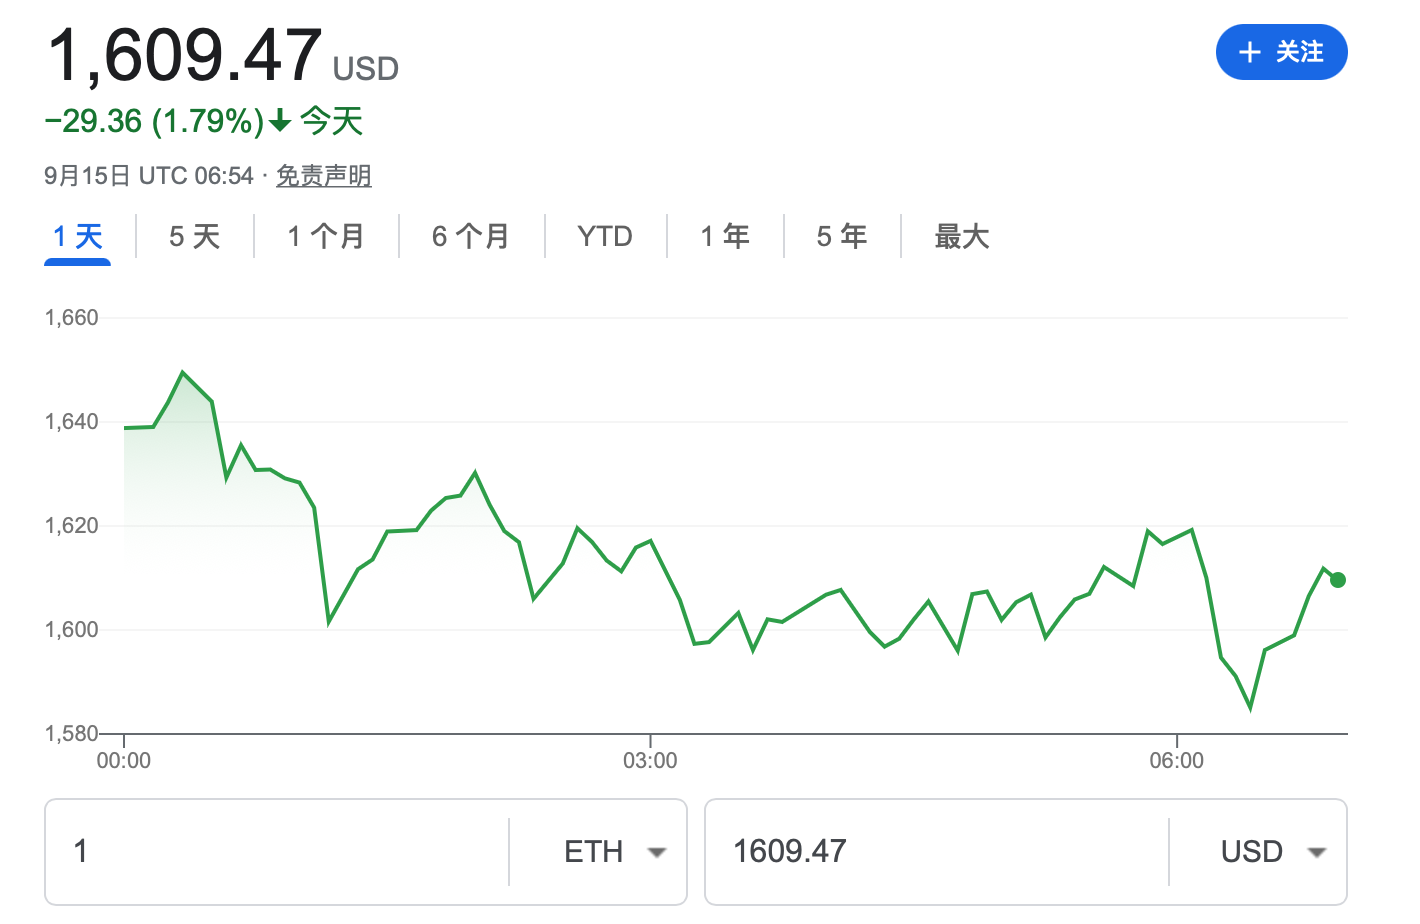1420x924 pixels.
Task: Click the plus icon on the follow button
Action: tap(1249, 52)
